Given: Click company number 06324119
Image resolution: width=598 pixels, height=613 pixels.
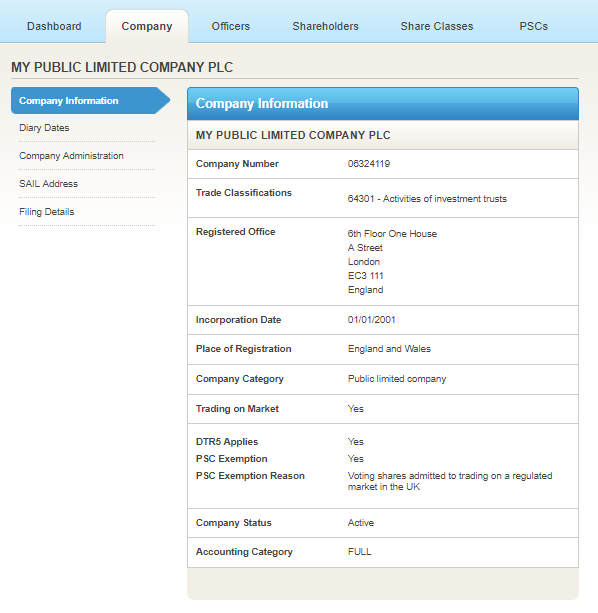Looking at the screenshot, I should click(x=369, y=164).
